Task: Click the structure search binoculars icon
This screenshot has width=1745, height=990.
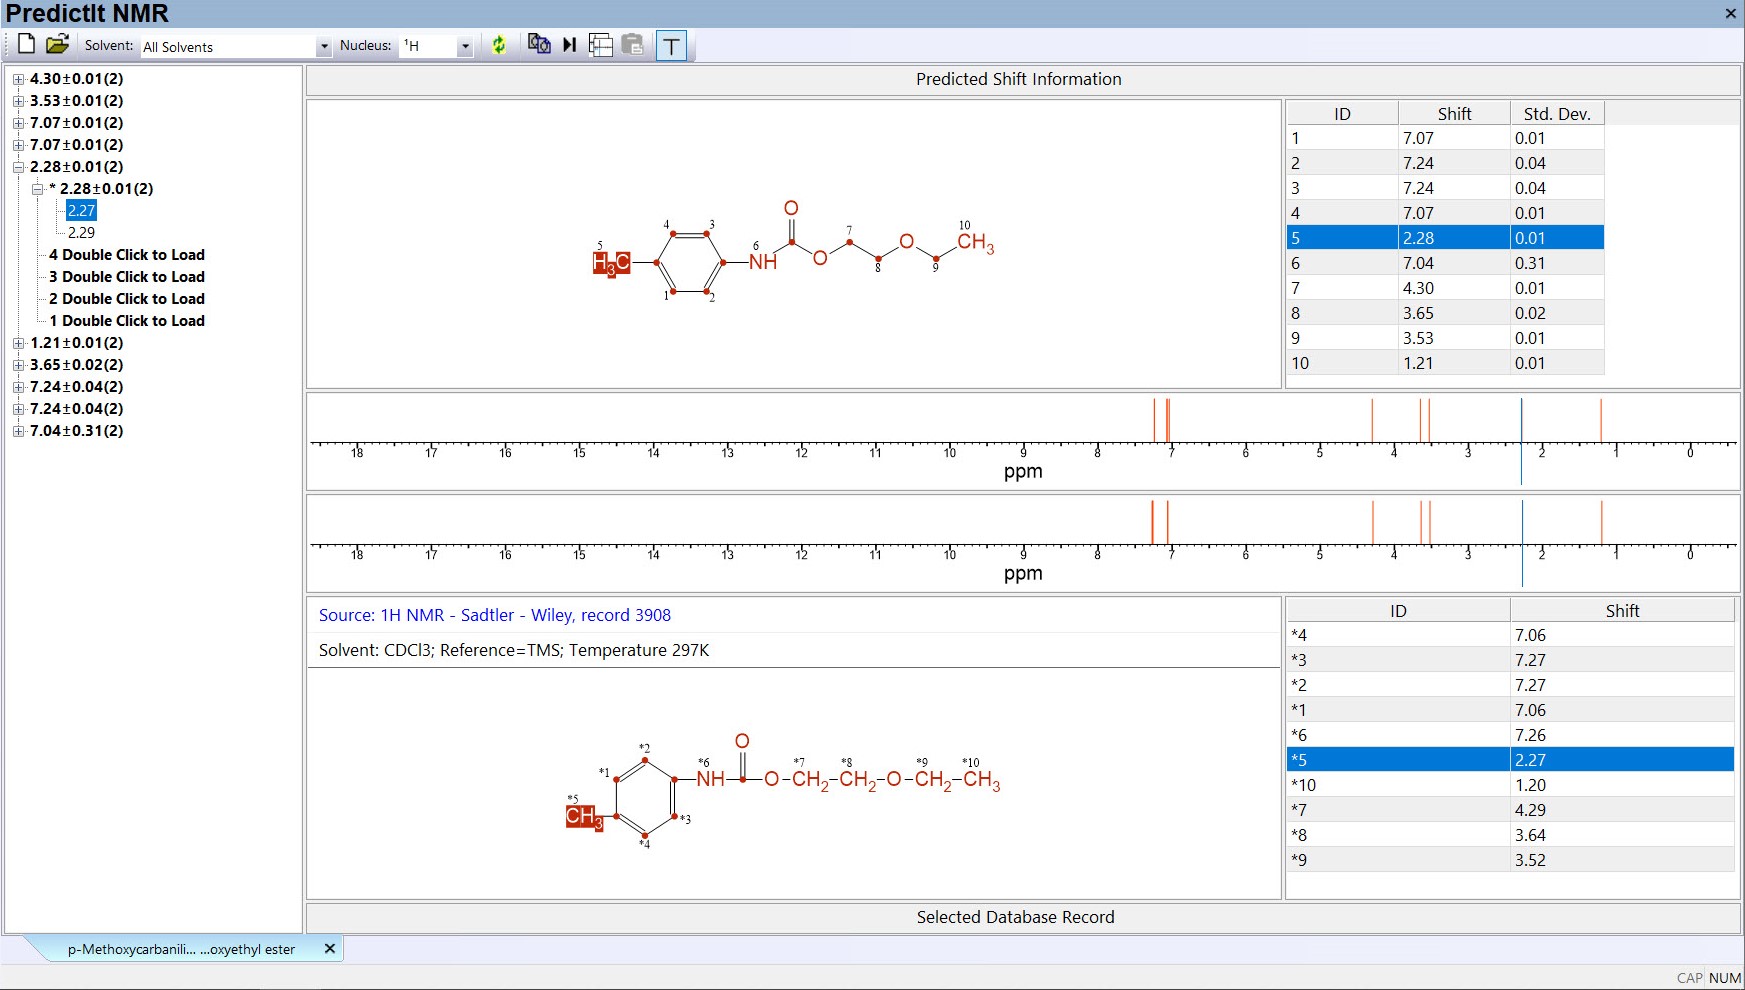Action: [539, 44]
